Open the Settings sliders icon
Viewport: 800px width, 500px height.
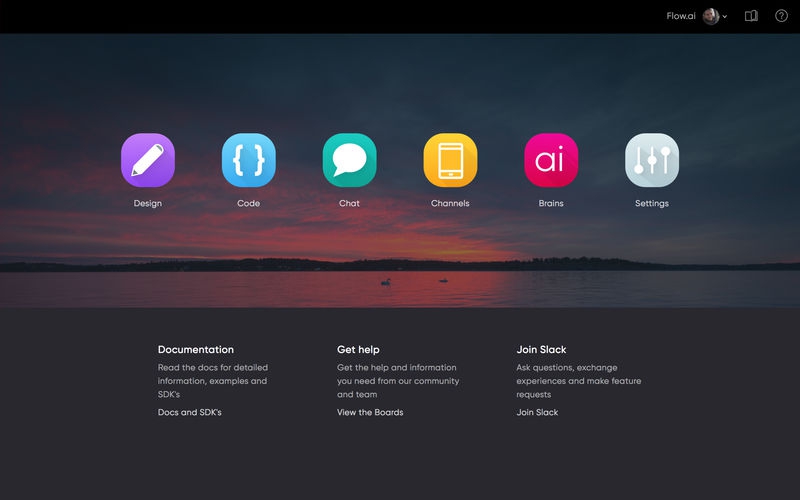click(x=652, y=160)
